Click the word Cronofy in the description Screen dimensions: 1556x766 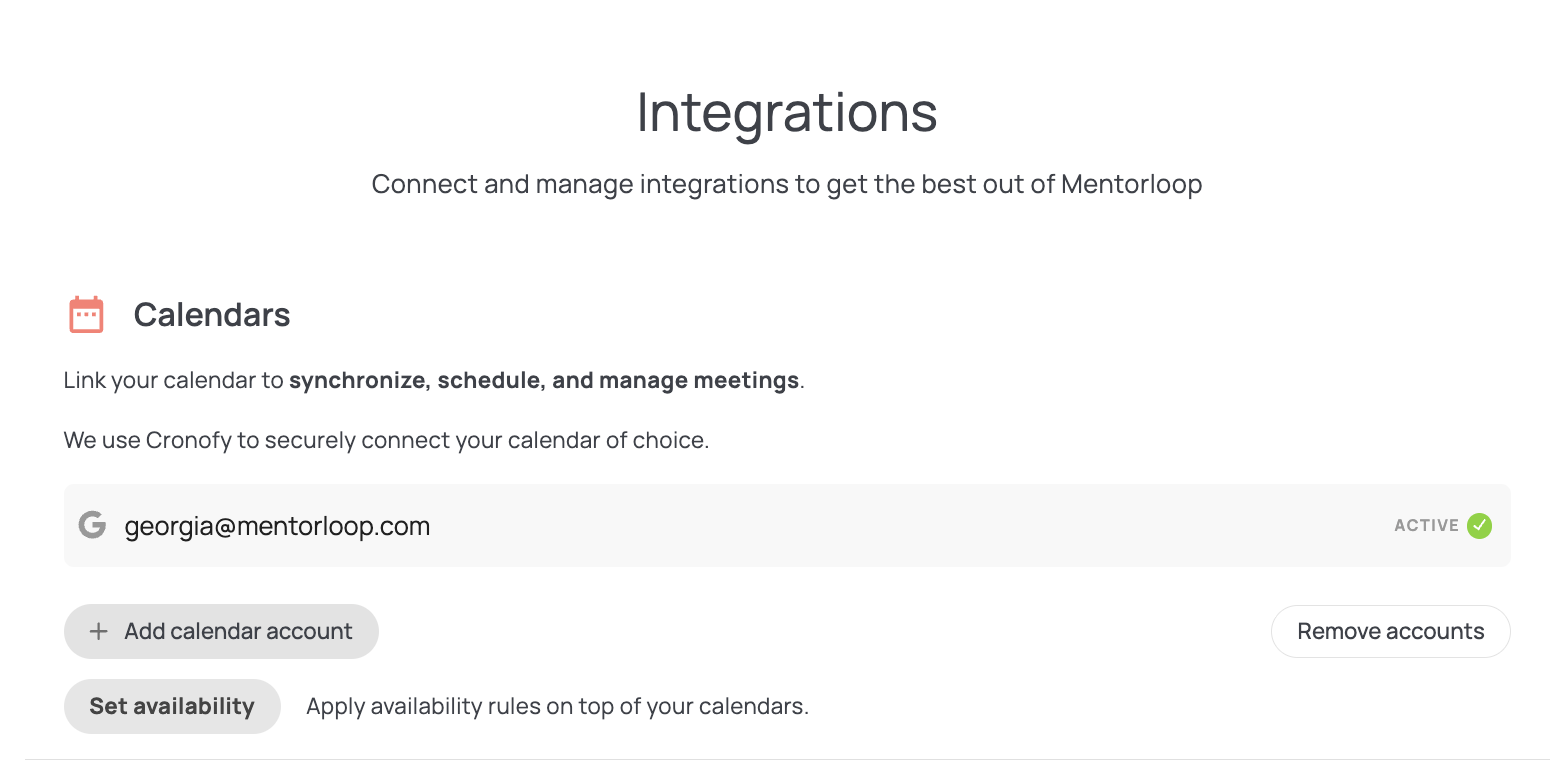point(188,440)
